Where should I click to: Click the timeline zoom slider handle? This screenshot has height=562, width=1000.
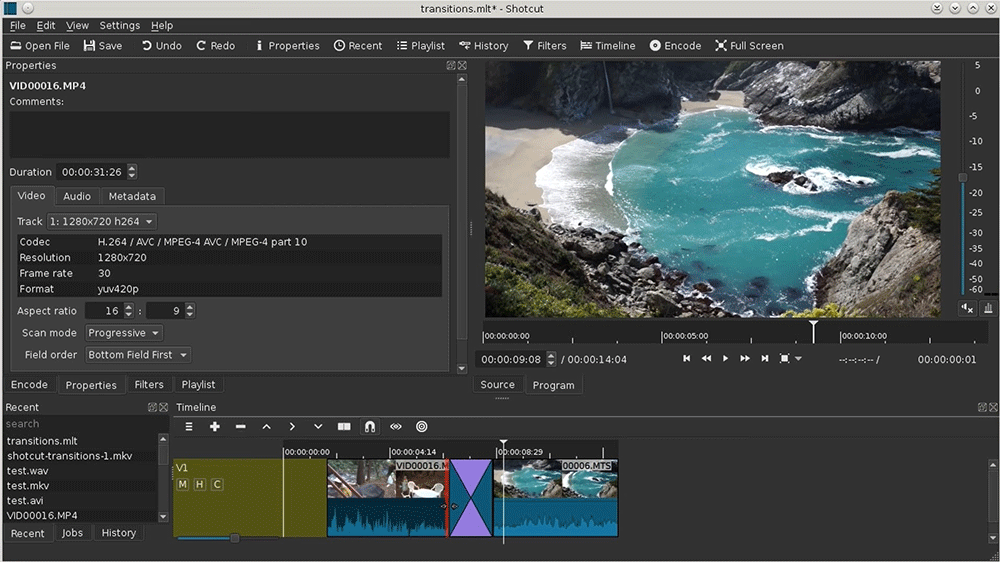click(235, 538)
